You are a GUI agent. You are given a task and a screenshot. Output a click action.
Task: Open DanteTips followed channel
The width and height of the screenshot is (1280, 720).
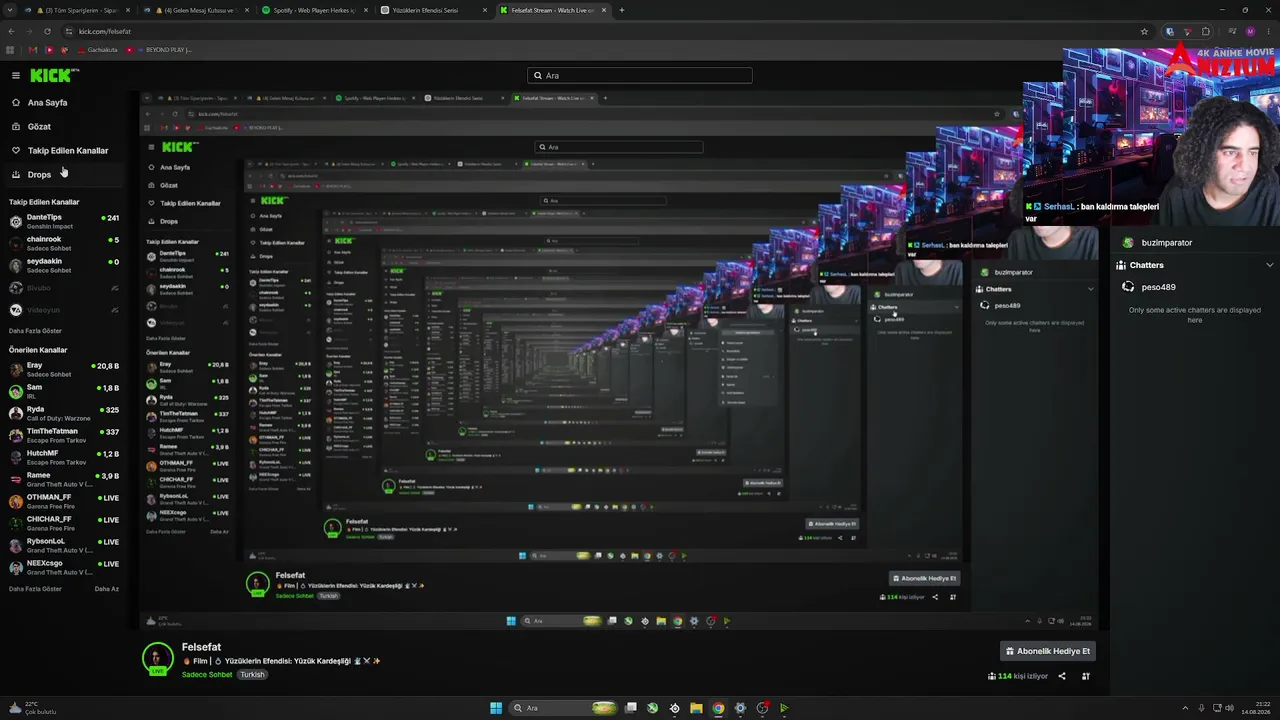click(x=64, y=221)
